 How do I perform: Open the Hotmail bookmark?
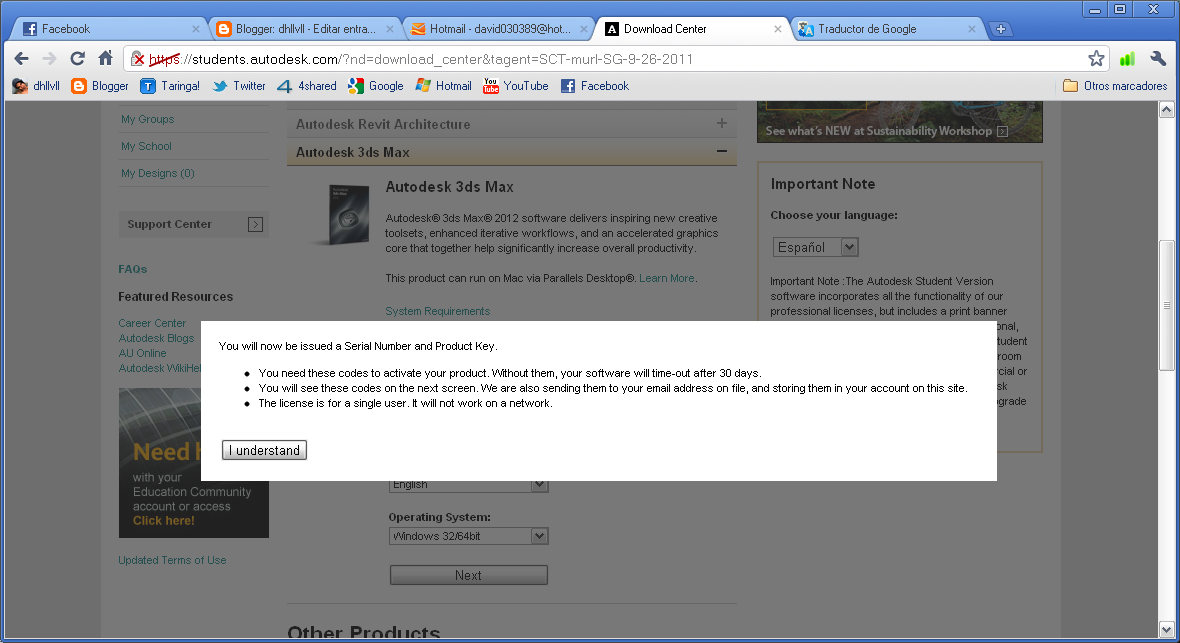click(x=443, y=86)
